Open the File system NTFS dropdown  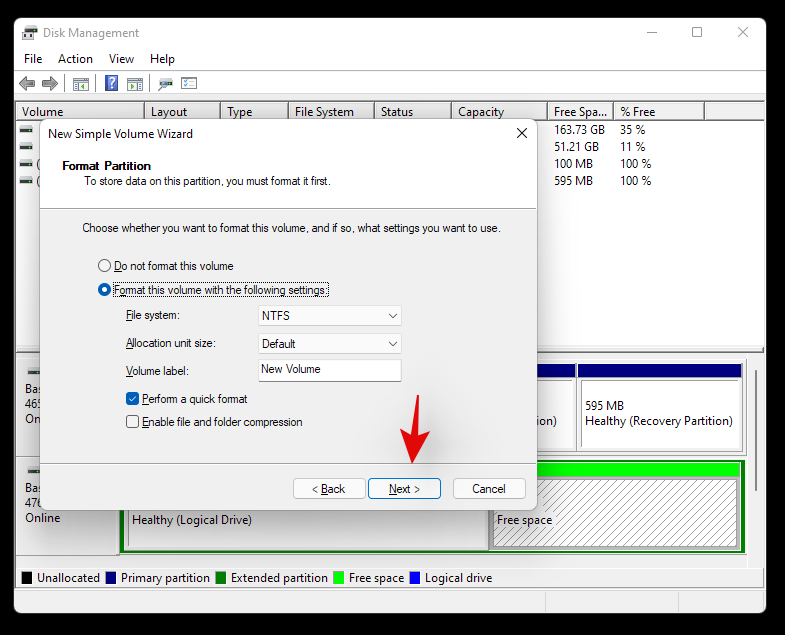click(330, 316)
